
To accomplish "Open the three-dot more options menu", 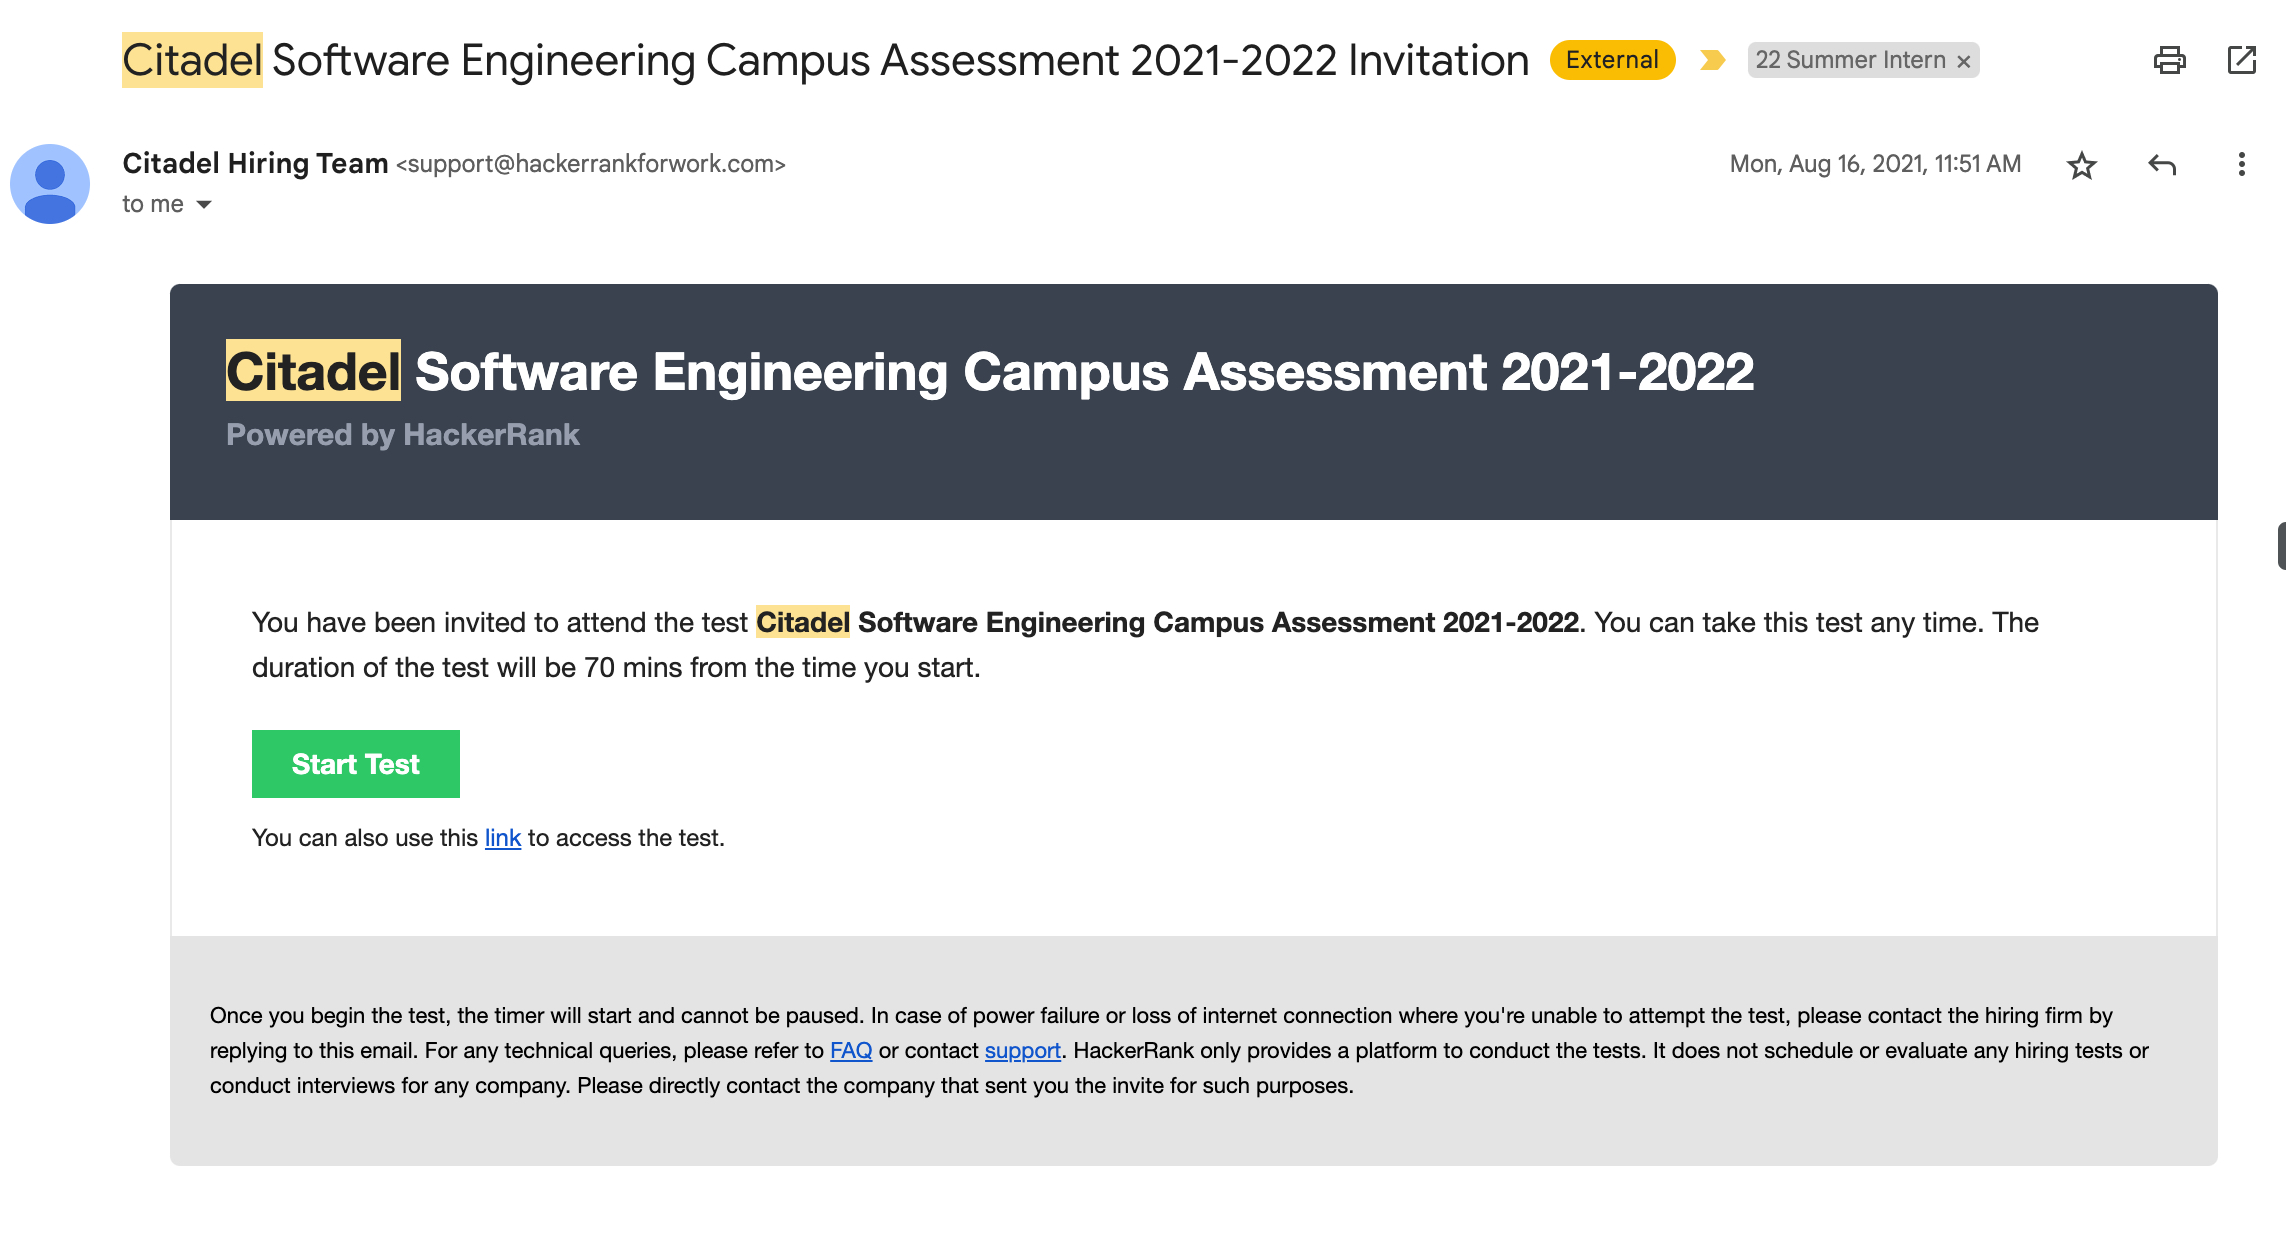I will pyautogui.click(x=2241, y=165).
